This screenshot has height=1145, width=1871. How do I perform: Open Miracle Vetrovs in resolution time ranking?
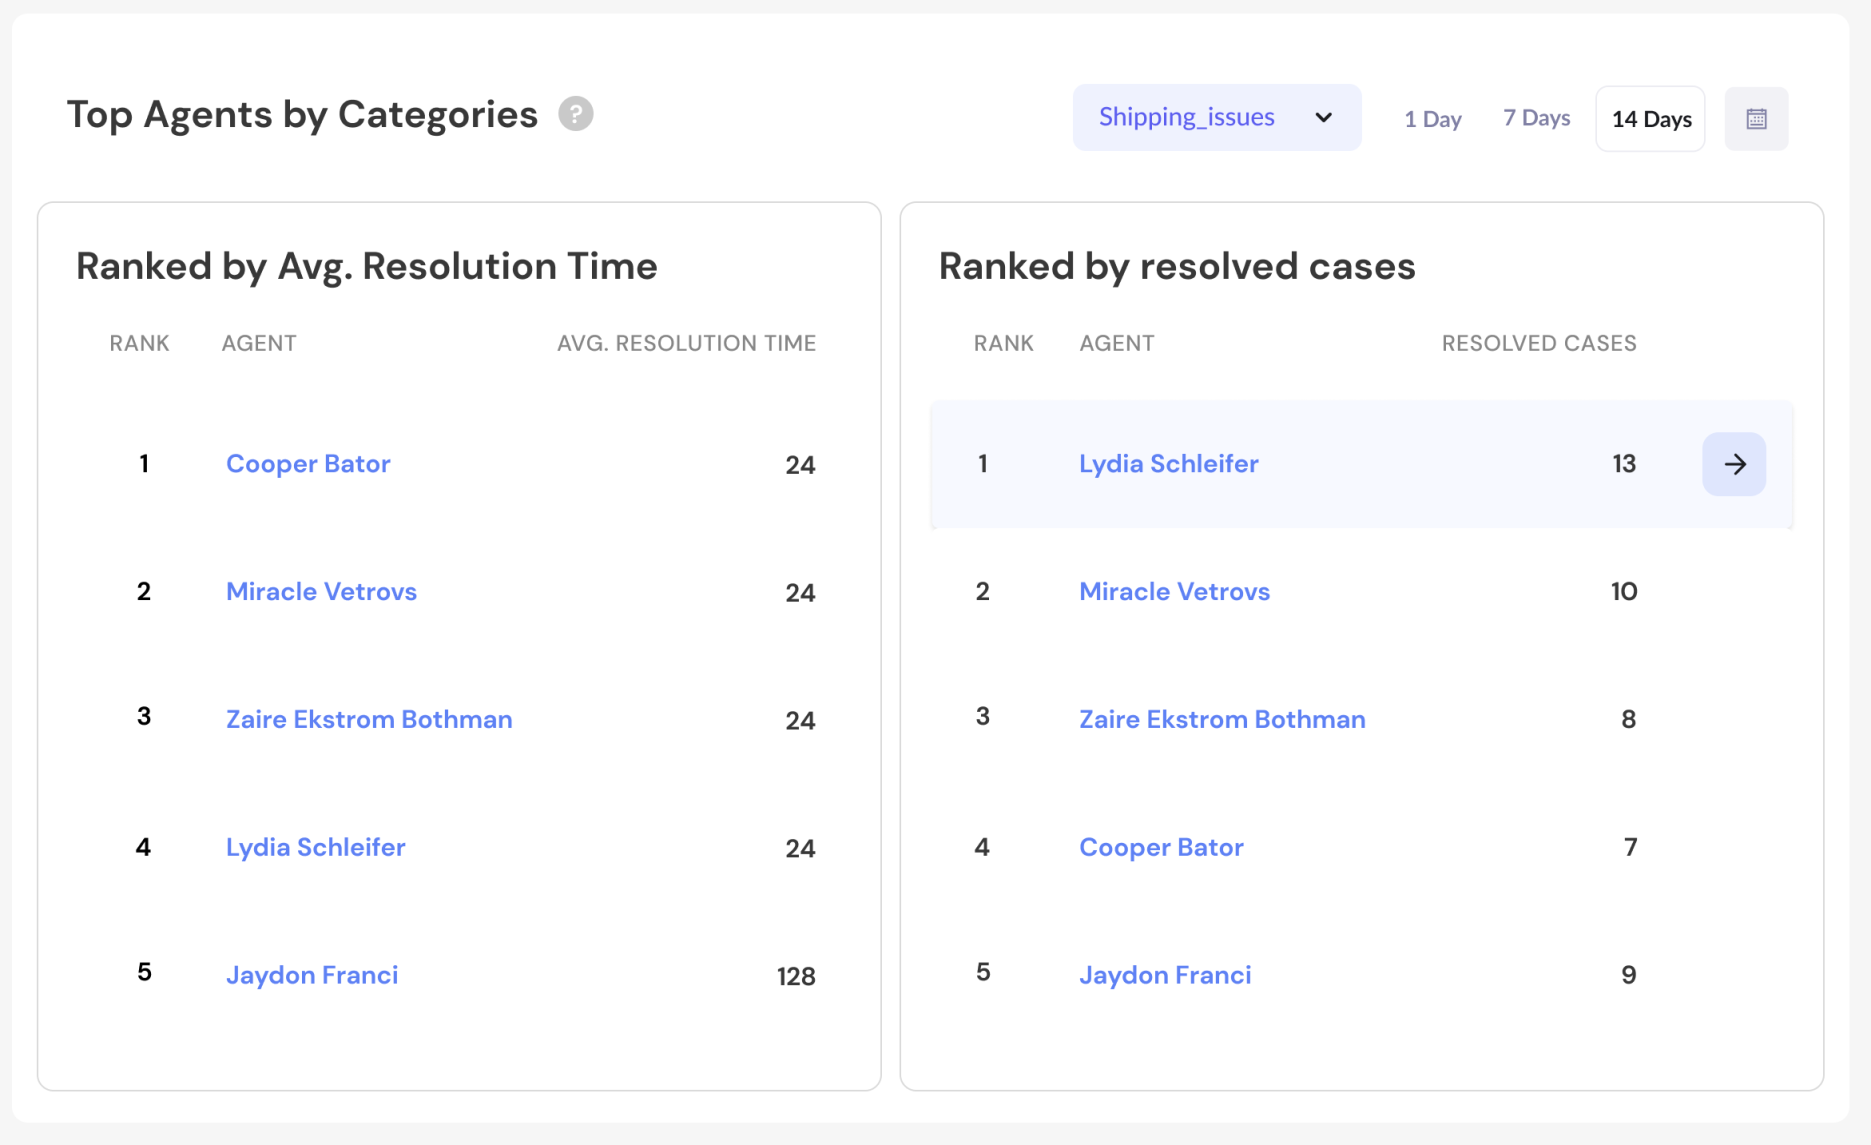tap(321, 592)
